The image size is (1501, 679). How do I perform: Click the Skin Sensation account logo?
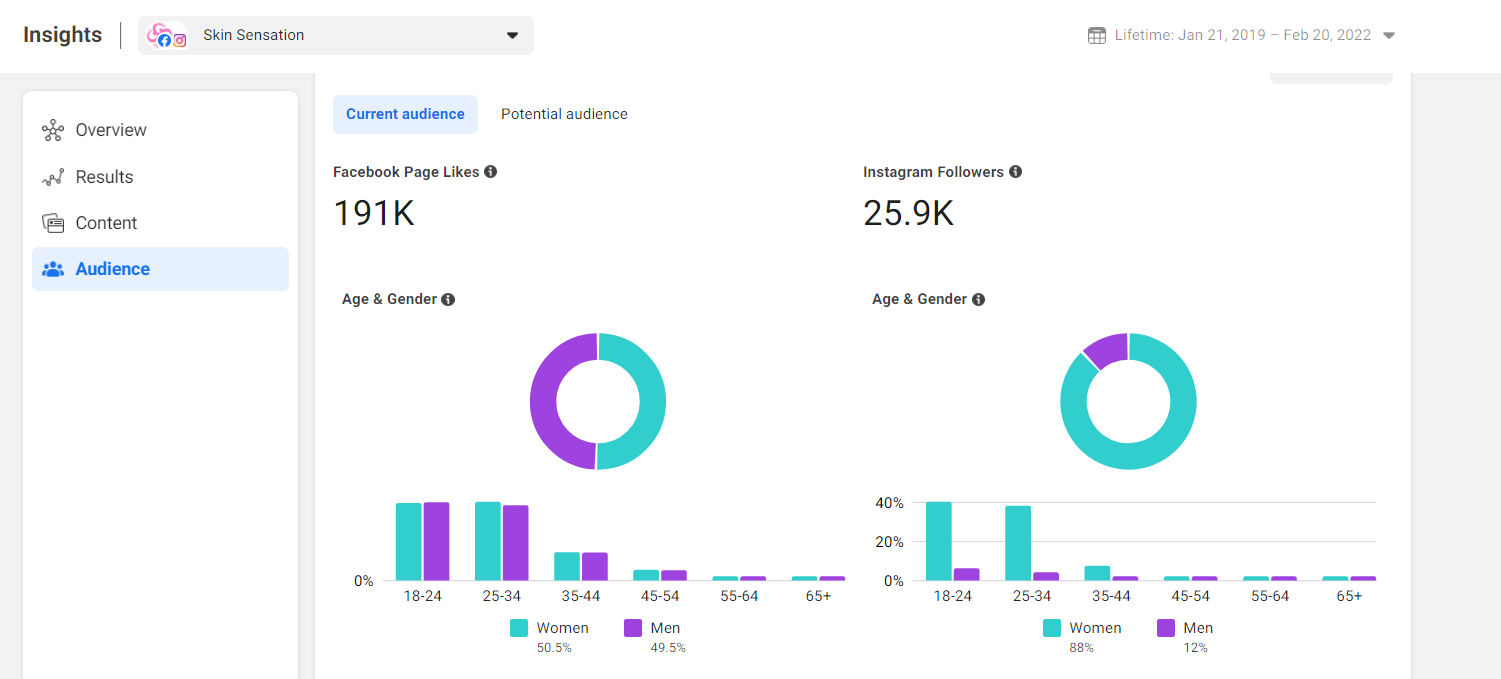(167, 36)
